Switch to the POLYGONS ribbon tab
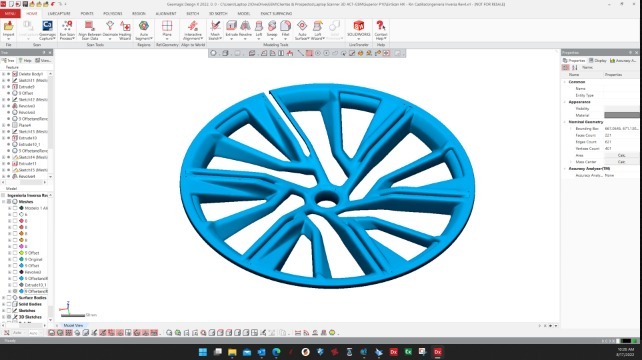 (x=113, y=14)
